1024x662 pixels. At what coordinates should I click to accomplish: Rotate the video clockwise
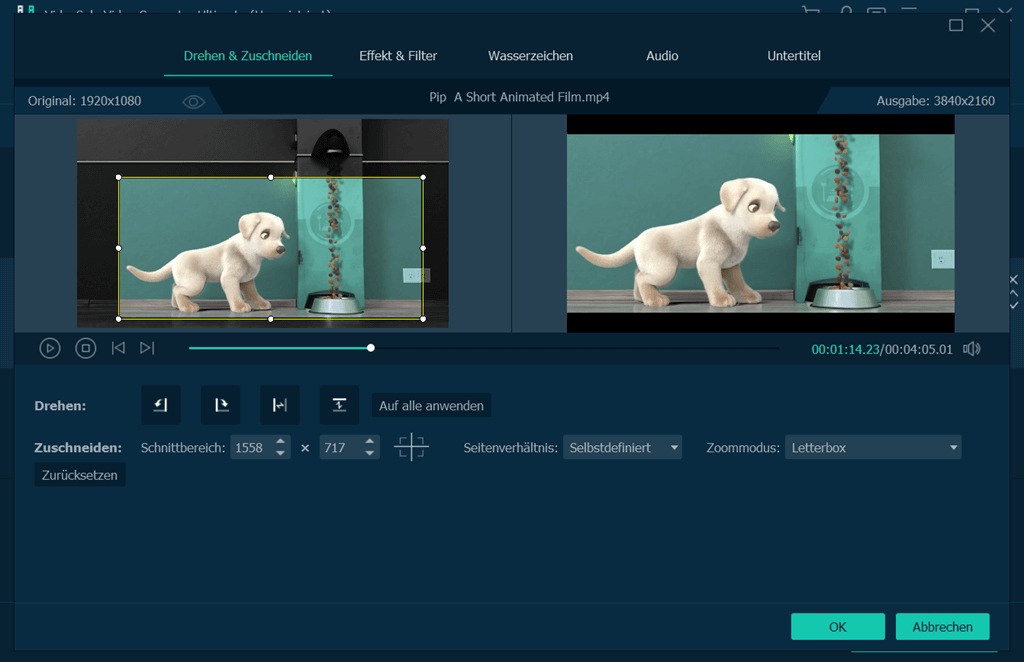(221, 405)
